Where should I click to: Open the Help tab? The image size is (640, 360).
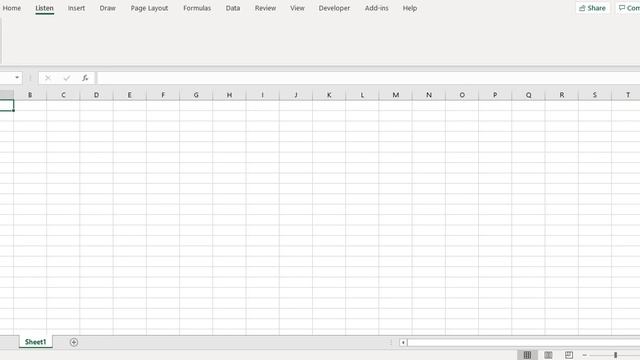pyautogui.click(x=410, y=8)
